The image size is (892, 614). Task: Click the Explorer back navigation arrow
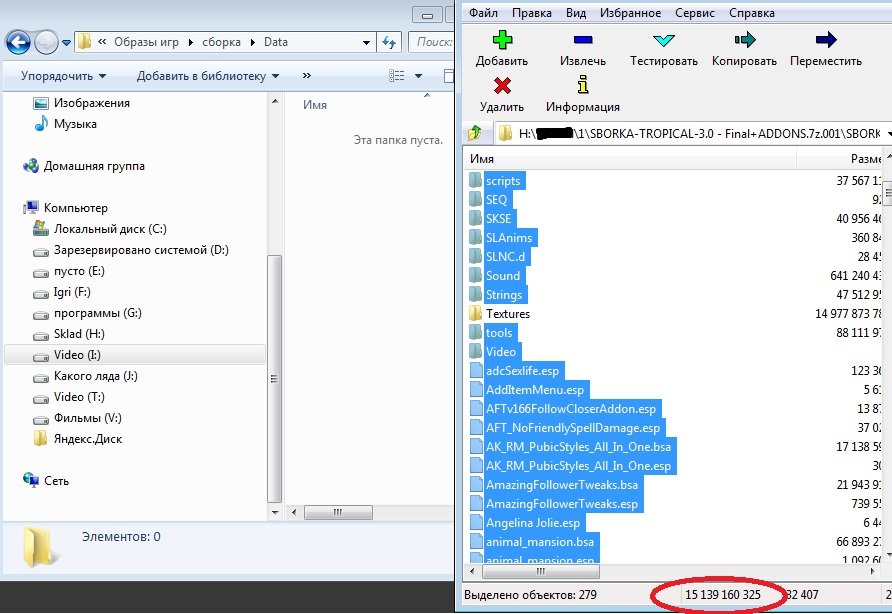(x=19, y=42)
